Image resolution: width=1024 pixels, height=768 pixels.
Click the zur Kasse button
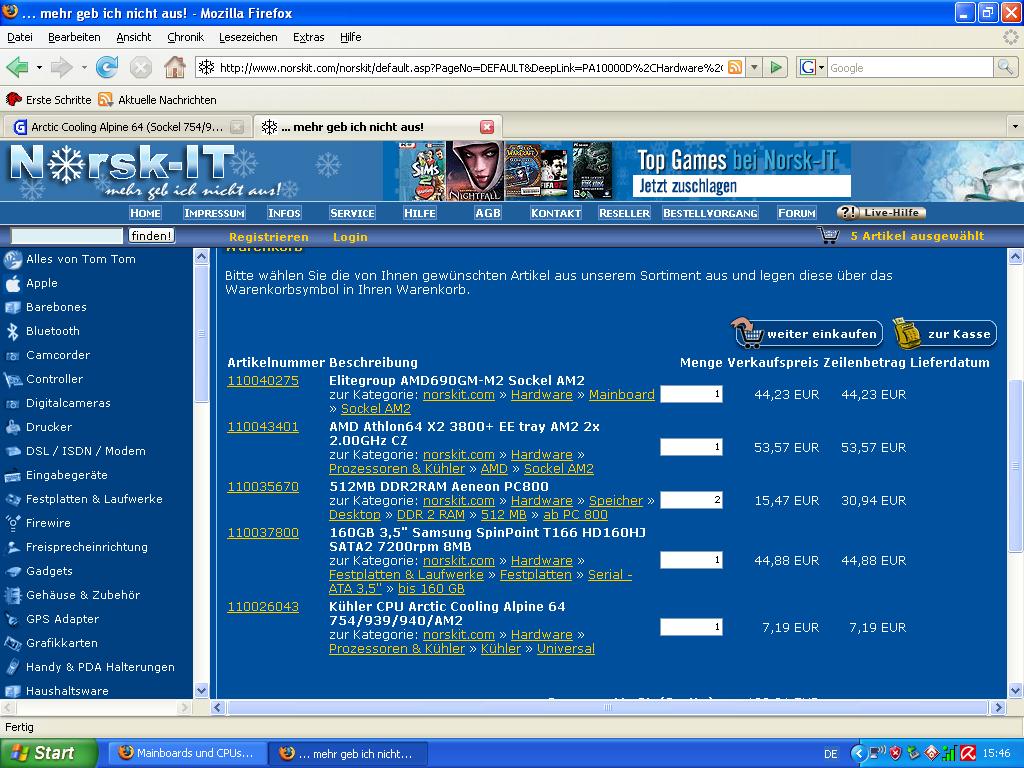tap(944, 334)
